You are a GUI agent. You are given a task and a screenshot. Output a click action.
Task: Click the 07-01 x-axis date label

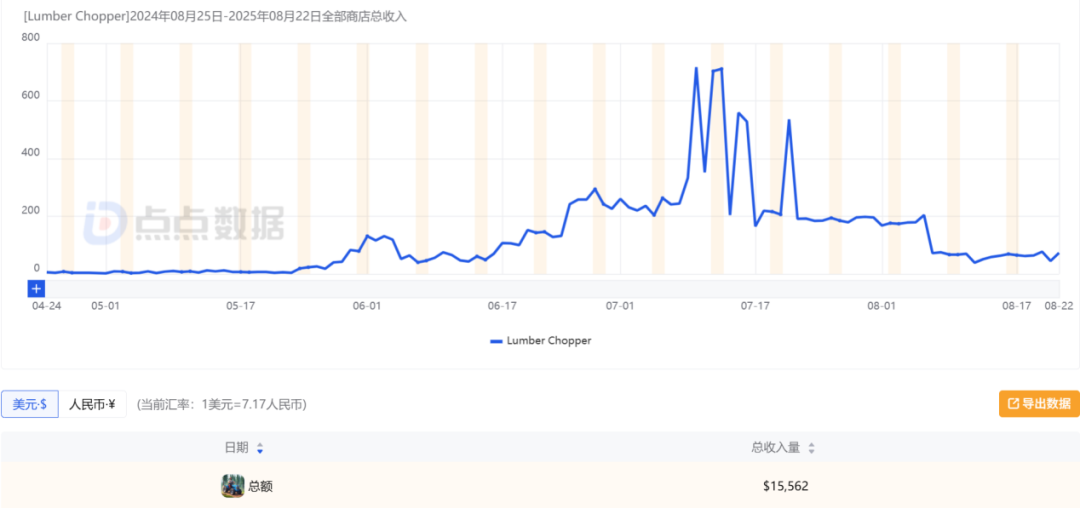[619, 305]
